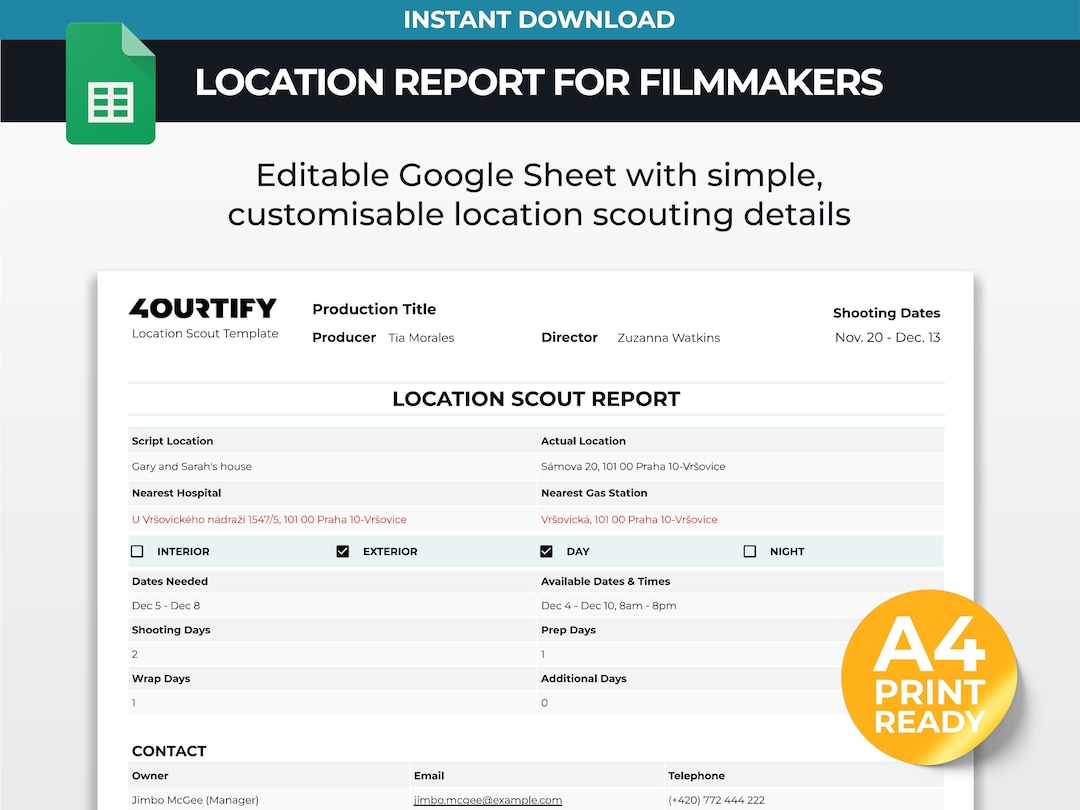The height and width of the screenshot is (810, 1080).
Task: Uncheck the EXTERIOR checkbox
Action: click(x=343, y=550)
